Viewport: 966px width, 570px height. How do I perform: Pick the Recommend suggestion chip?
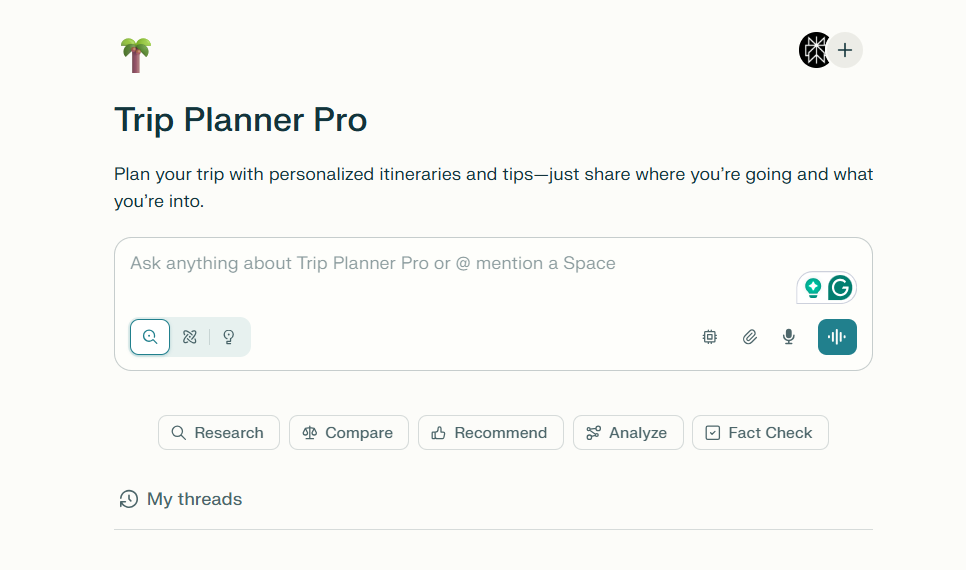pos(490,433)
